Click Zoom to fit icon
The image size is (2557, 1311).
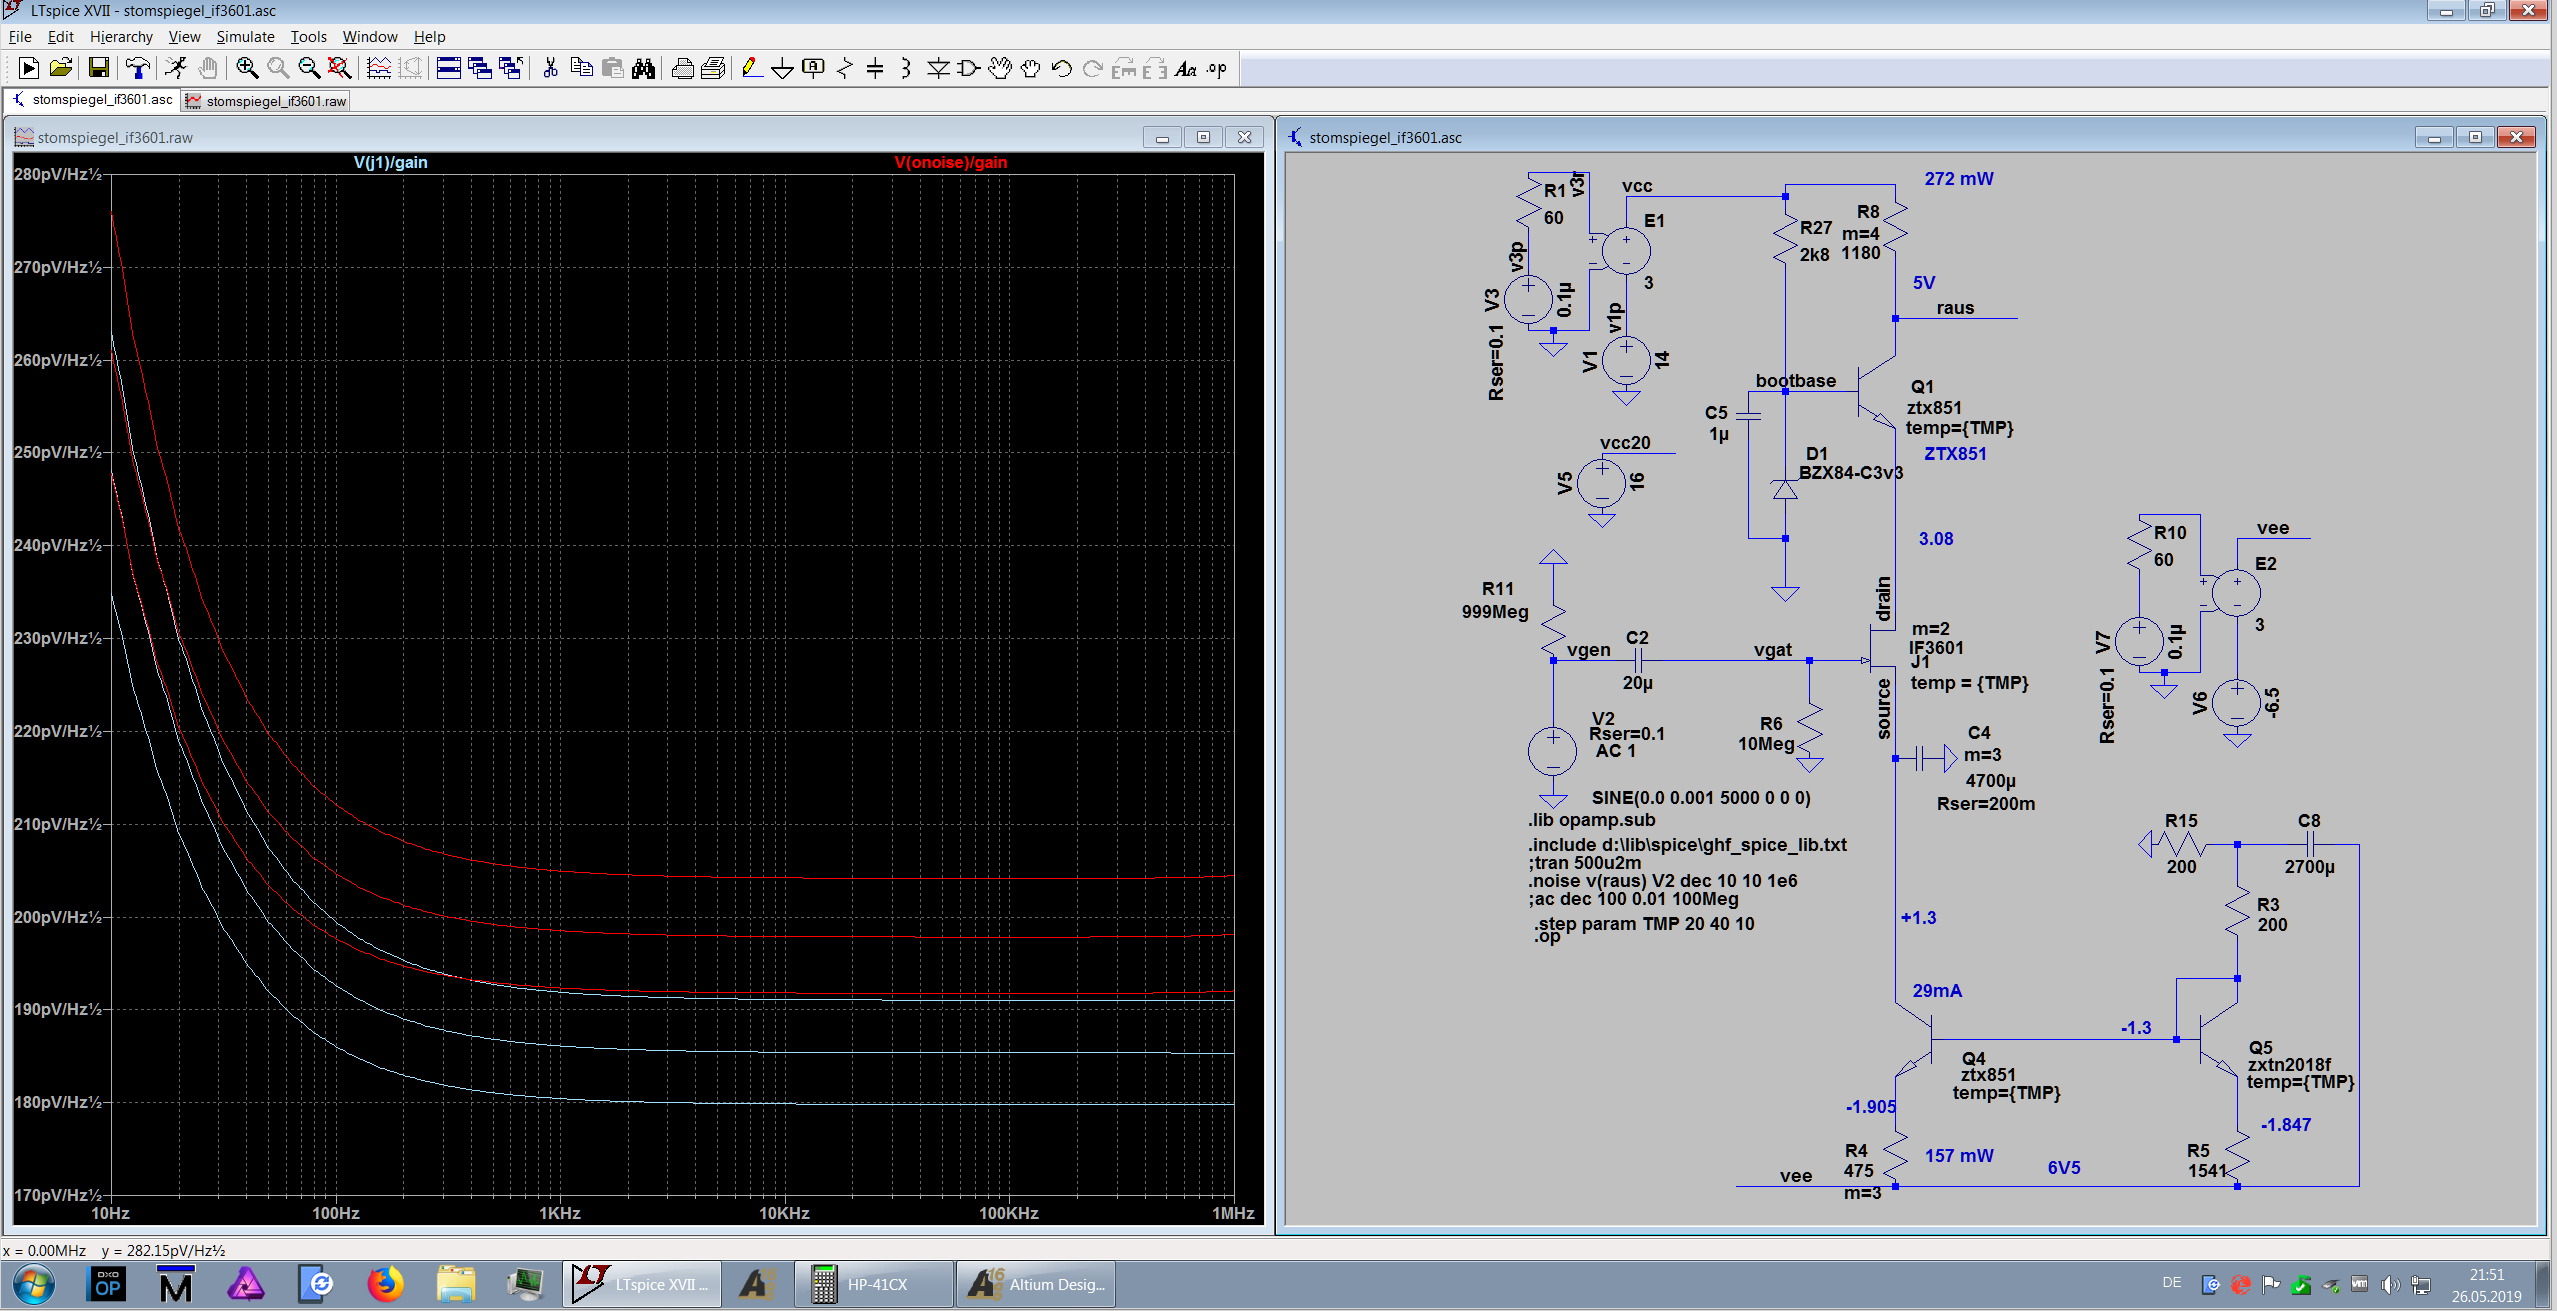[x=340, y=68]
